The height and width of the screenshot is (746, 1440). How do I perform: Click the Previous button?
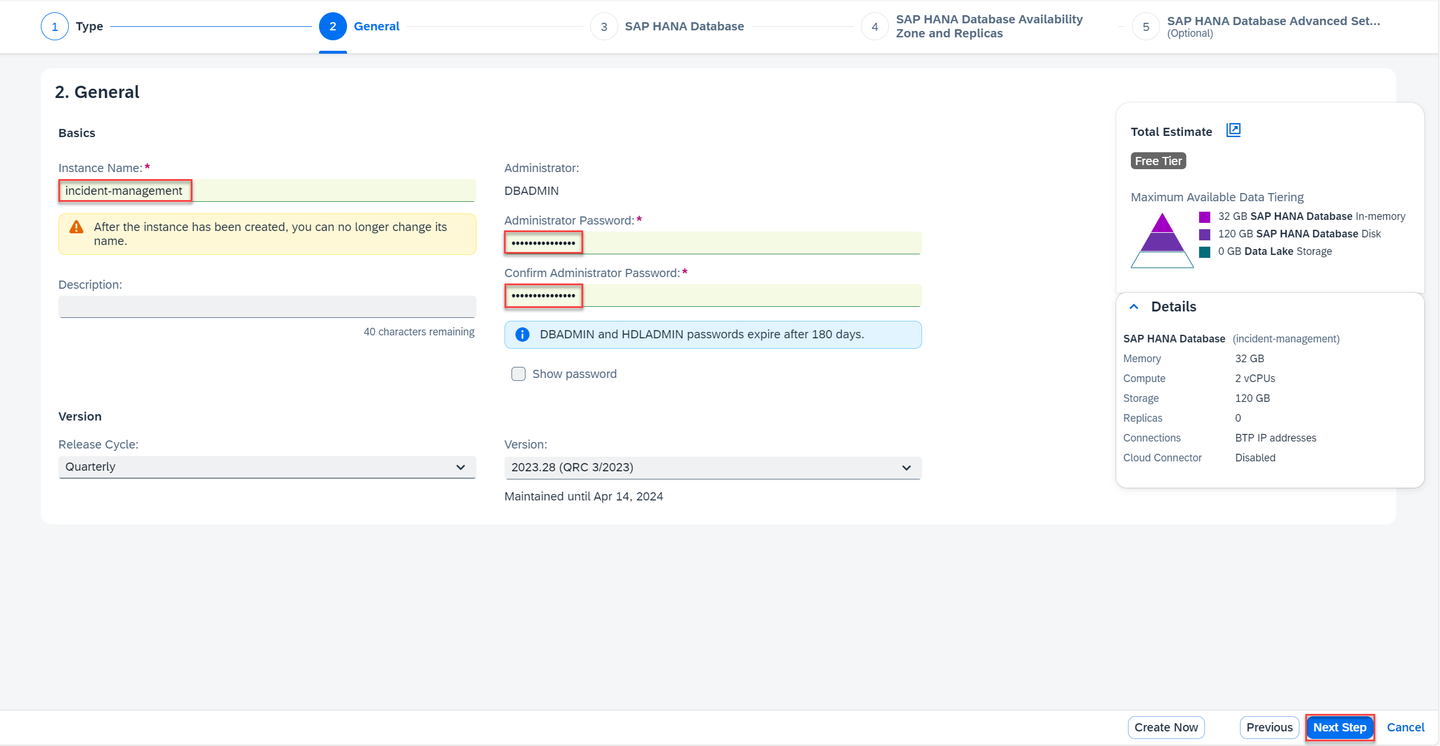coord(1269,727)
